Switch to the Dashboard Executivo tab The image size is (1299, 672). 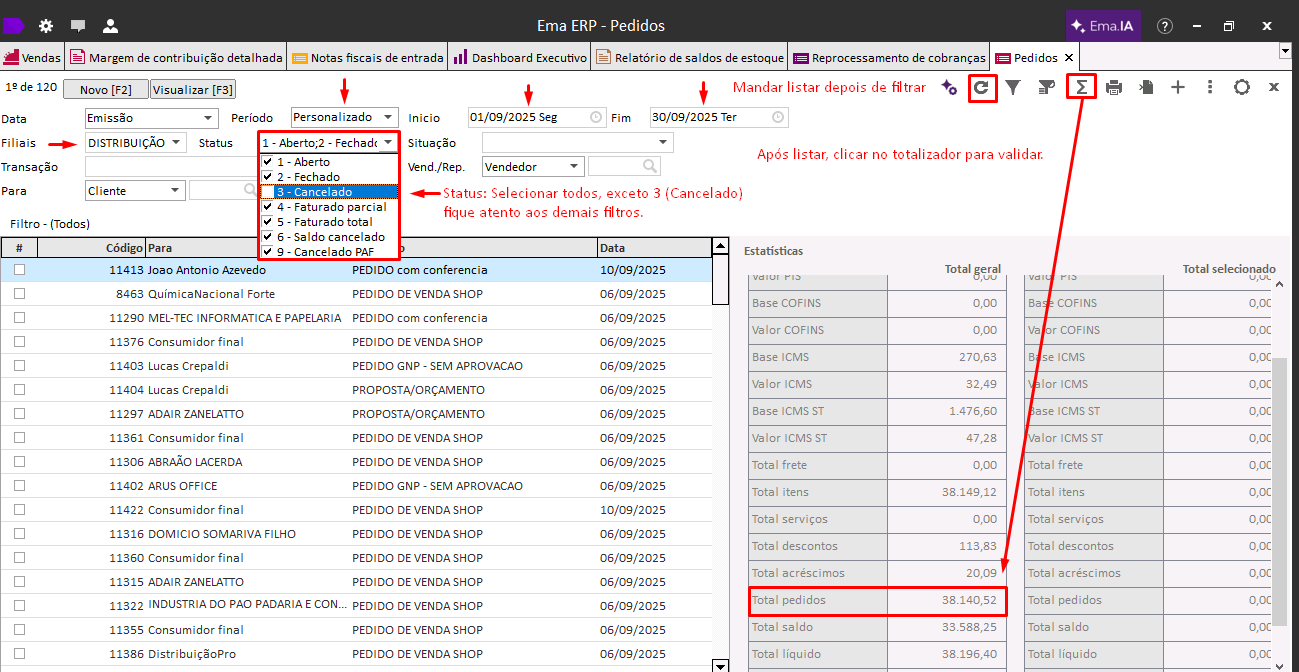pos(520,58)
